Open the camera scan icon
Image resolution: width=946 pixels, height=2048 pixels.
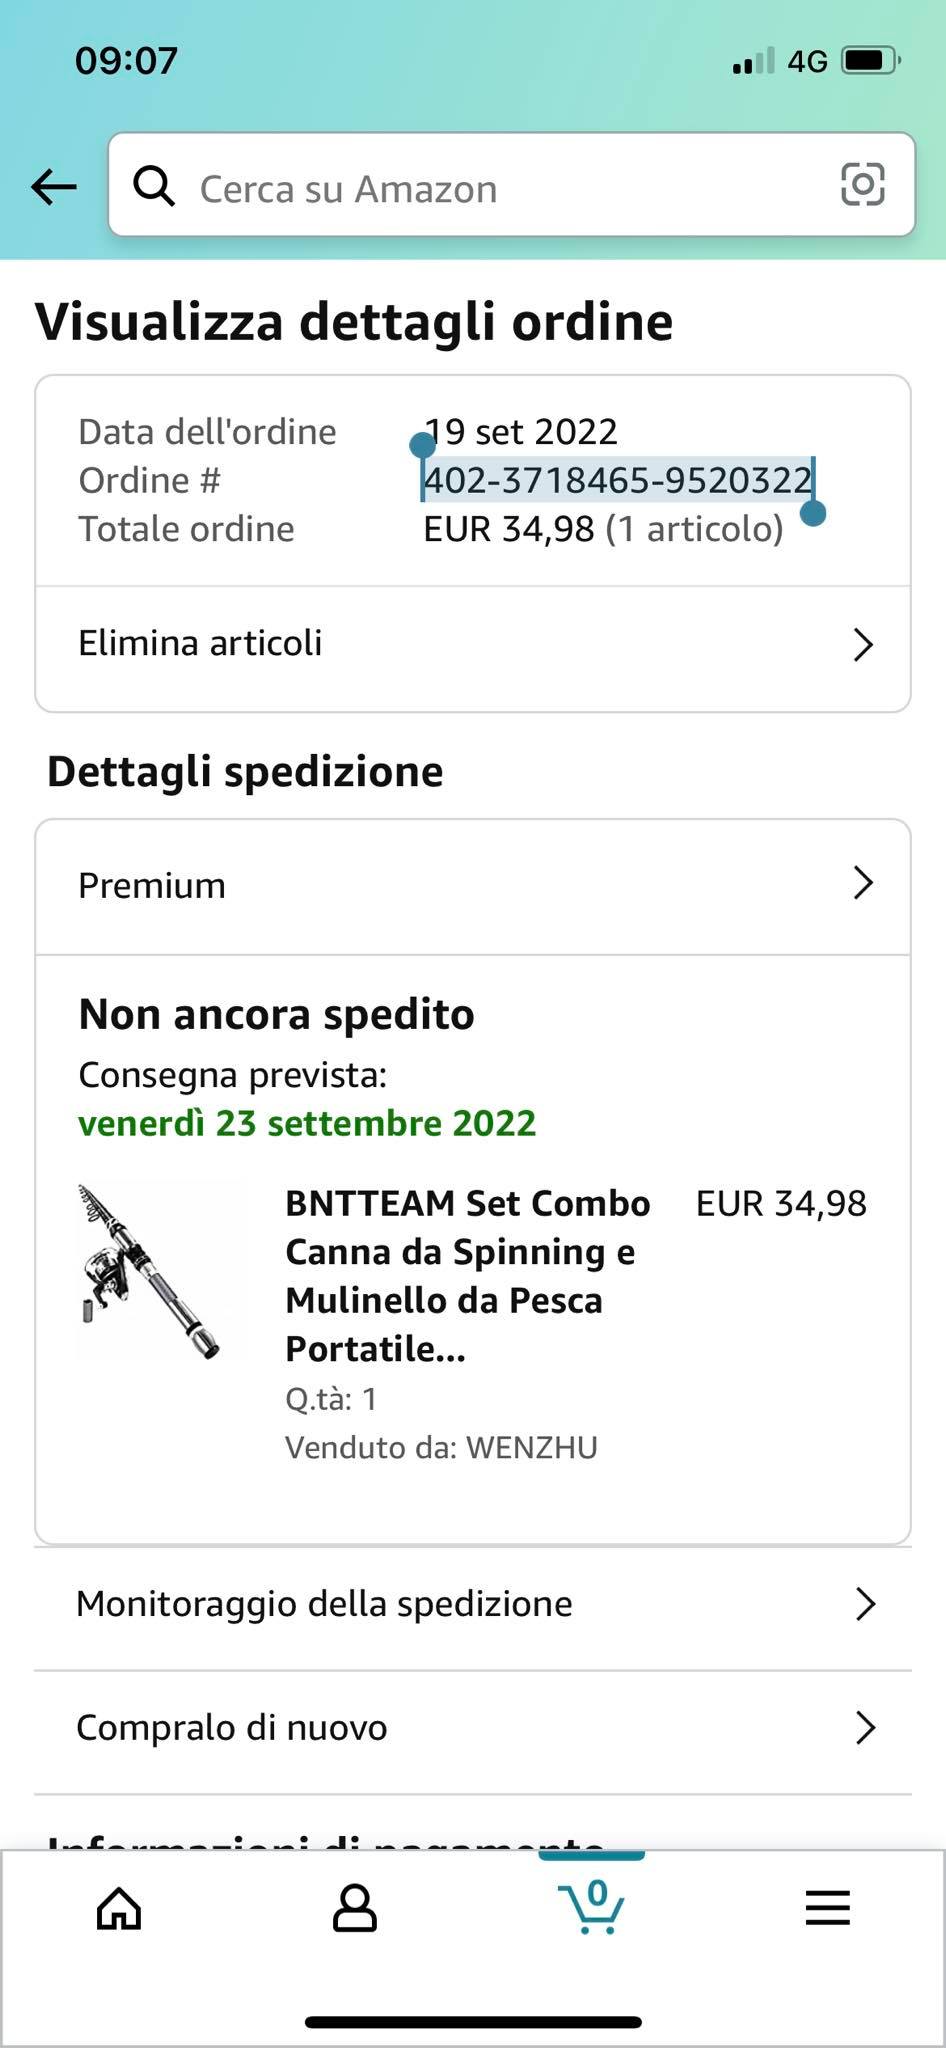[x=862, y=185]
